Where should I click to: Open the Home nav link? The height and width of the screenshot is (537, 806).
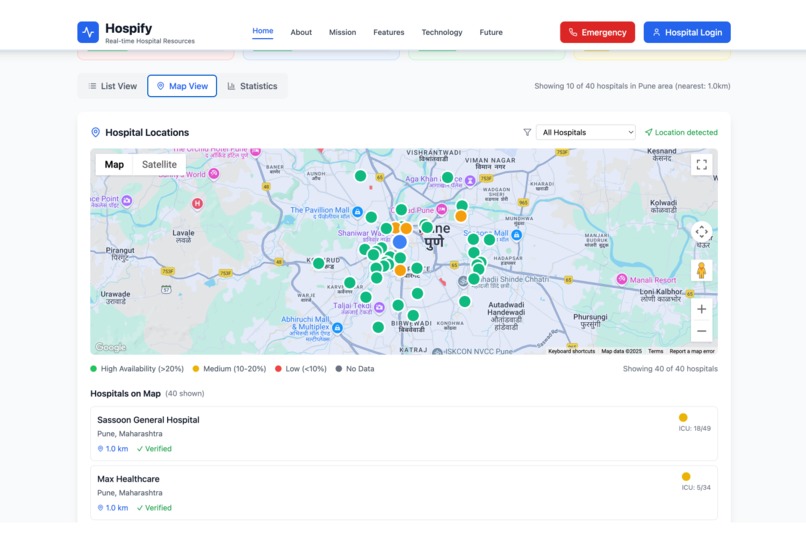click(263, 31)
